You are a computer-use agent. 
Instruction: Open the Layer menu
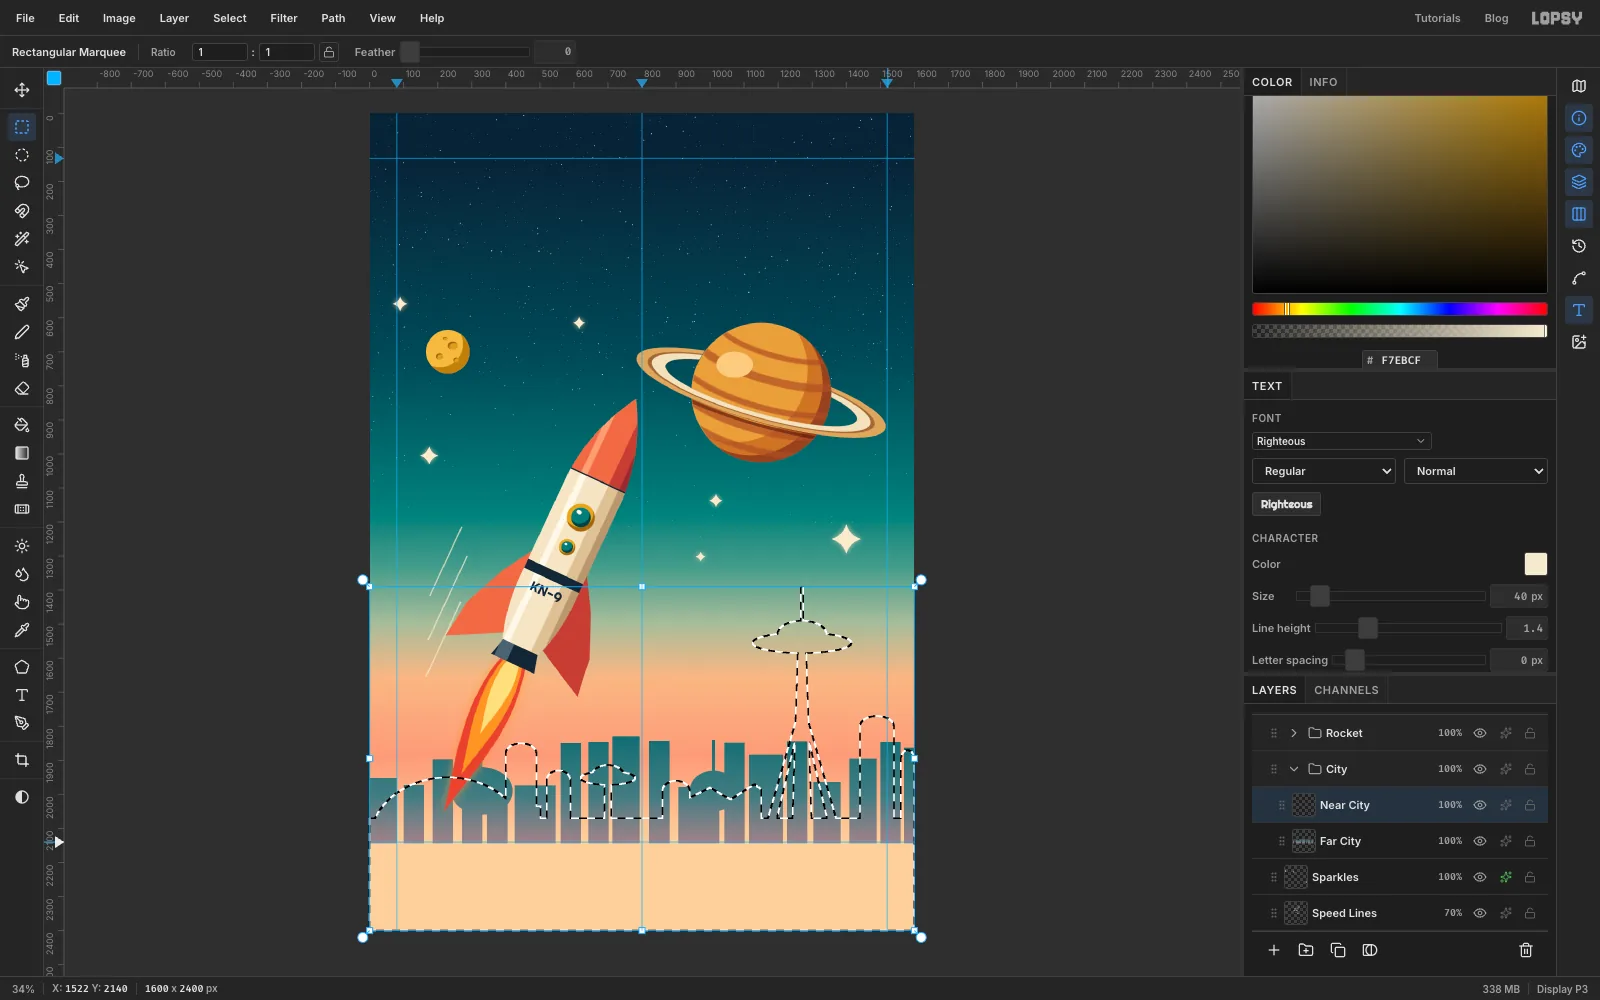pyautogui.click(x=174, y=18)
